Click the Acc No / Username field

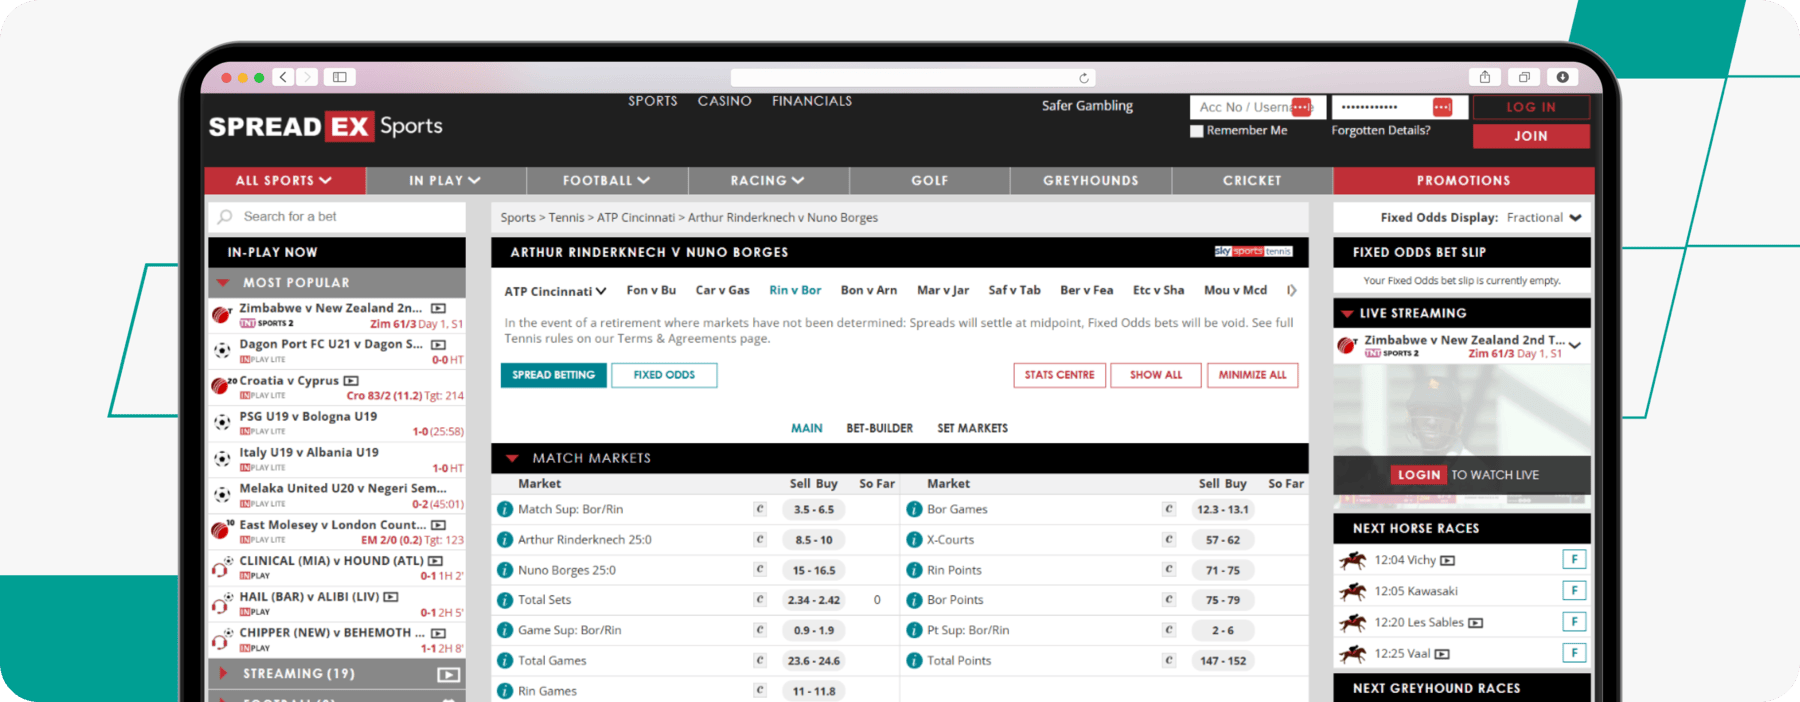(1258, 107)
